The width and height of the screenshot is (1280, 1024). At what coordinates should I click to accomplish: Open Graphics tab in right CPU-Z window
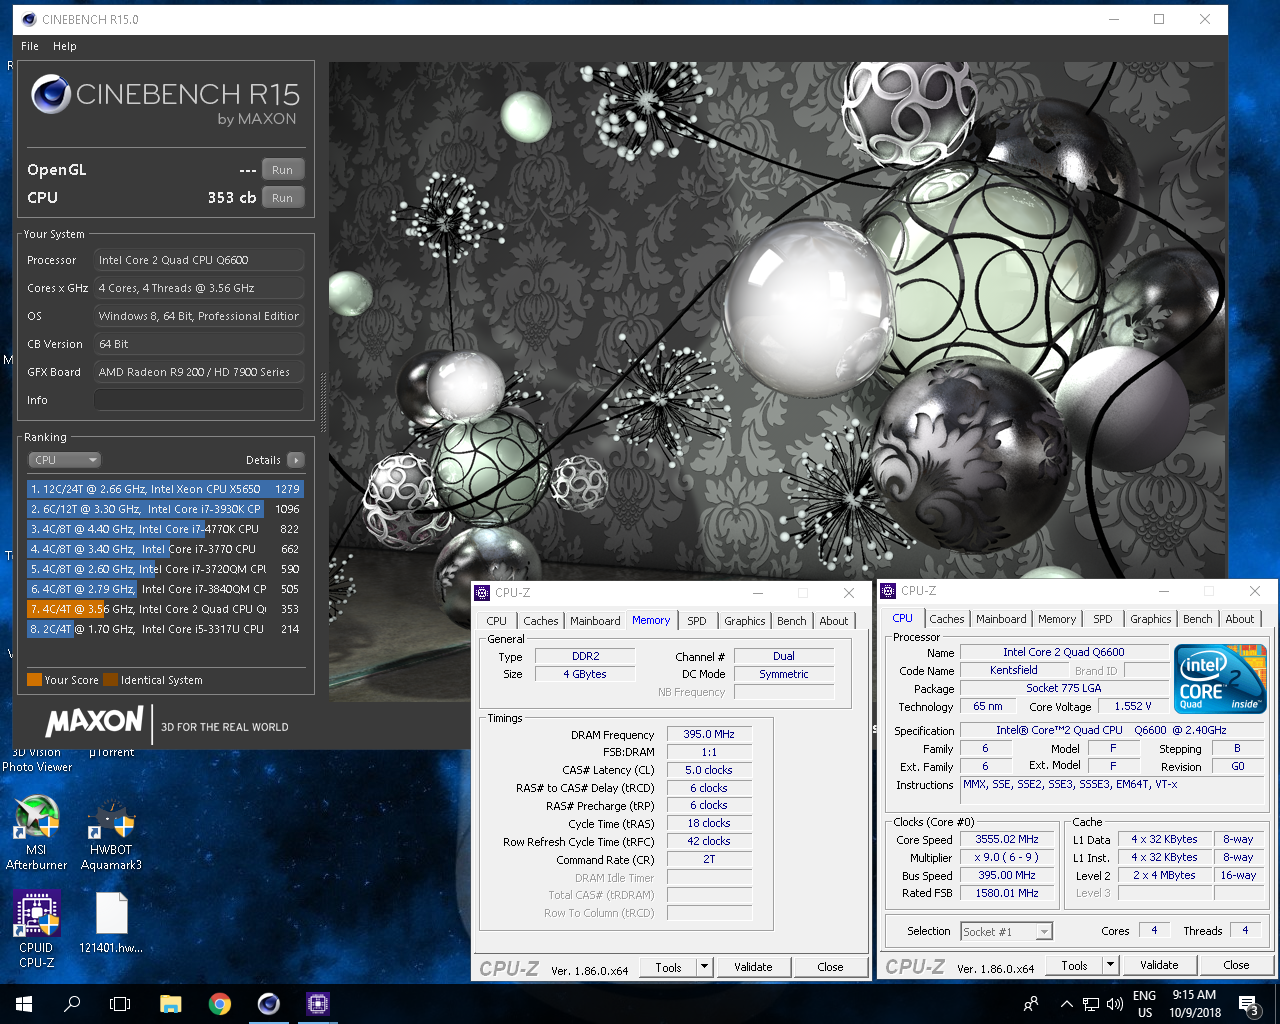[x=1151, y=619]
